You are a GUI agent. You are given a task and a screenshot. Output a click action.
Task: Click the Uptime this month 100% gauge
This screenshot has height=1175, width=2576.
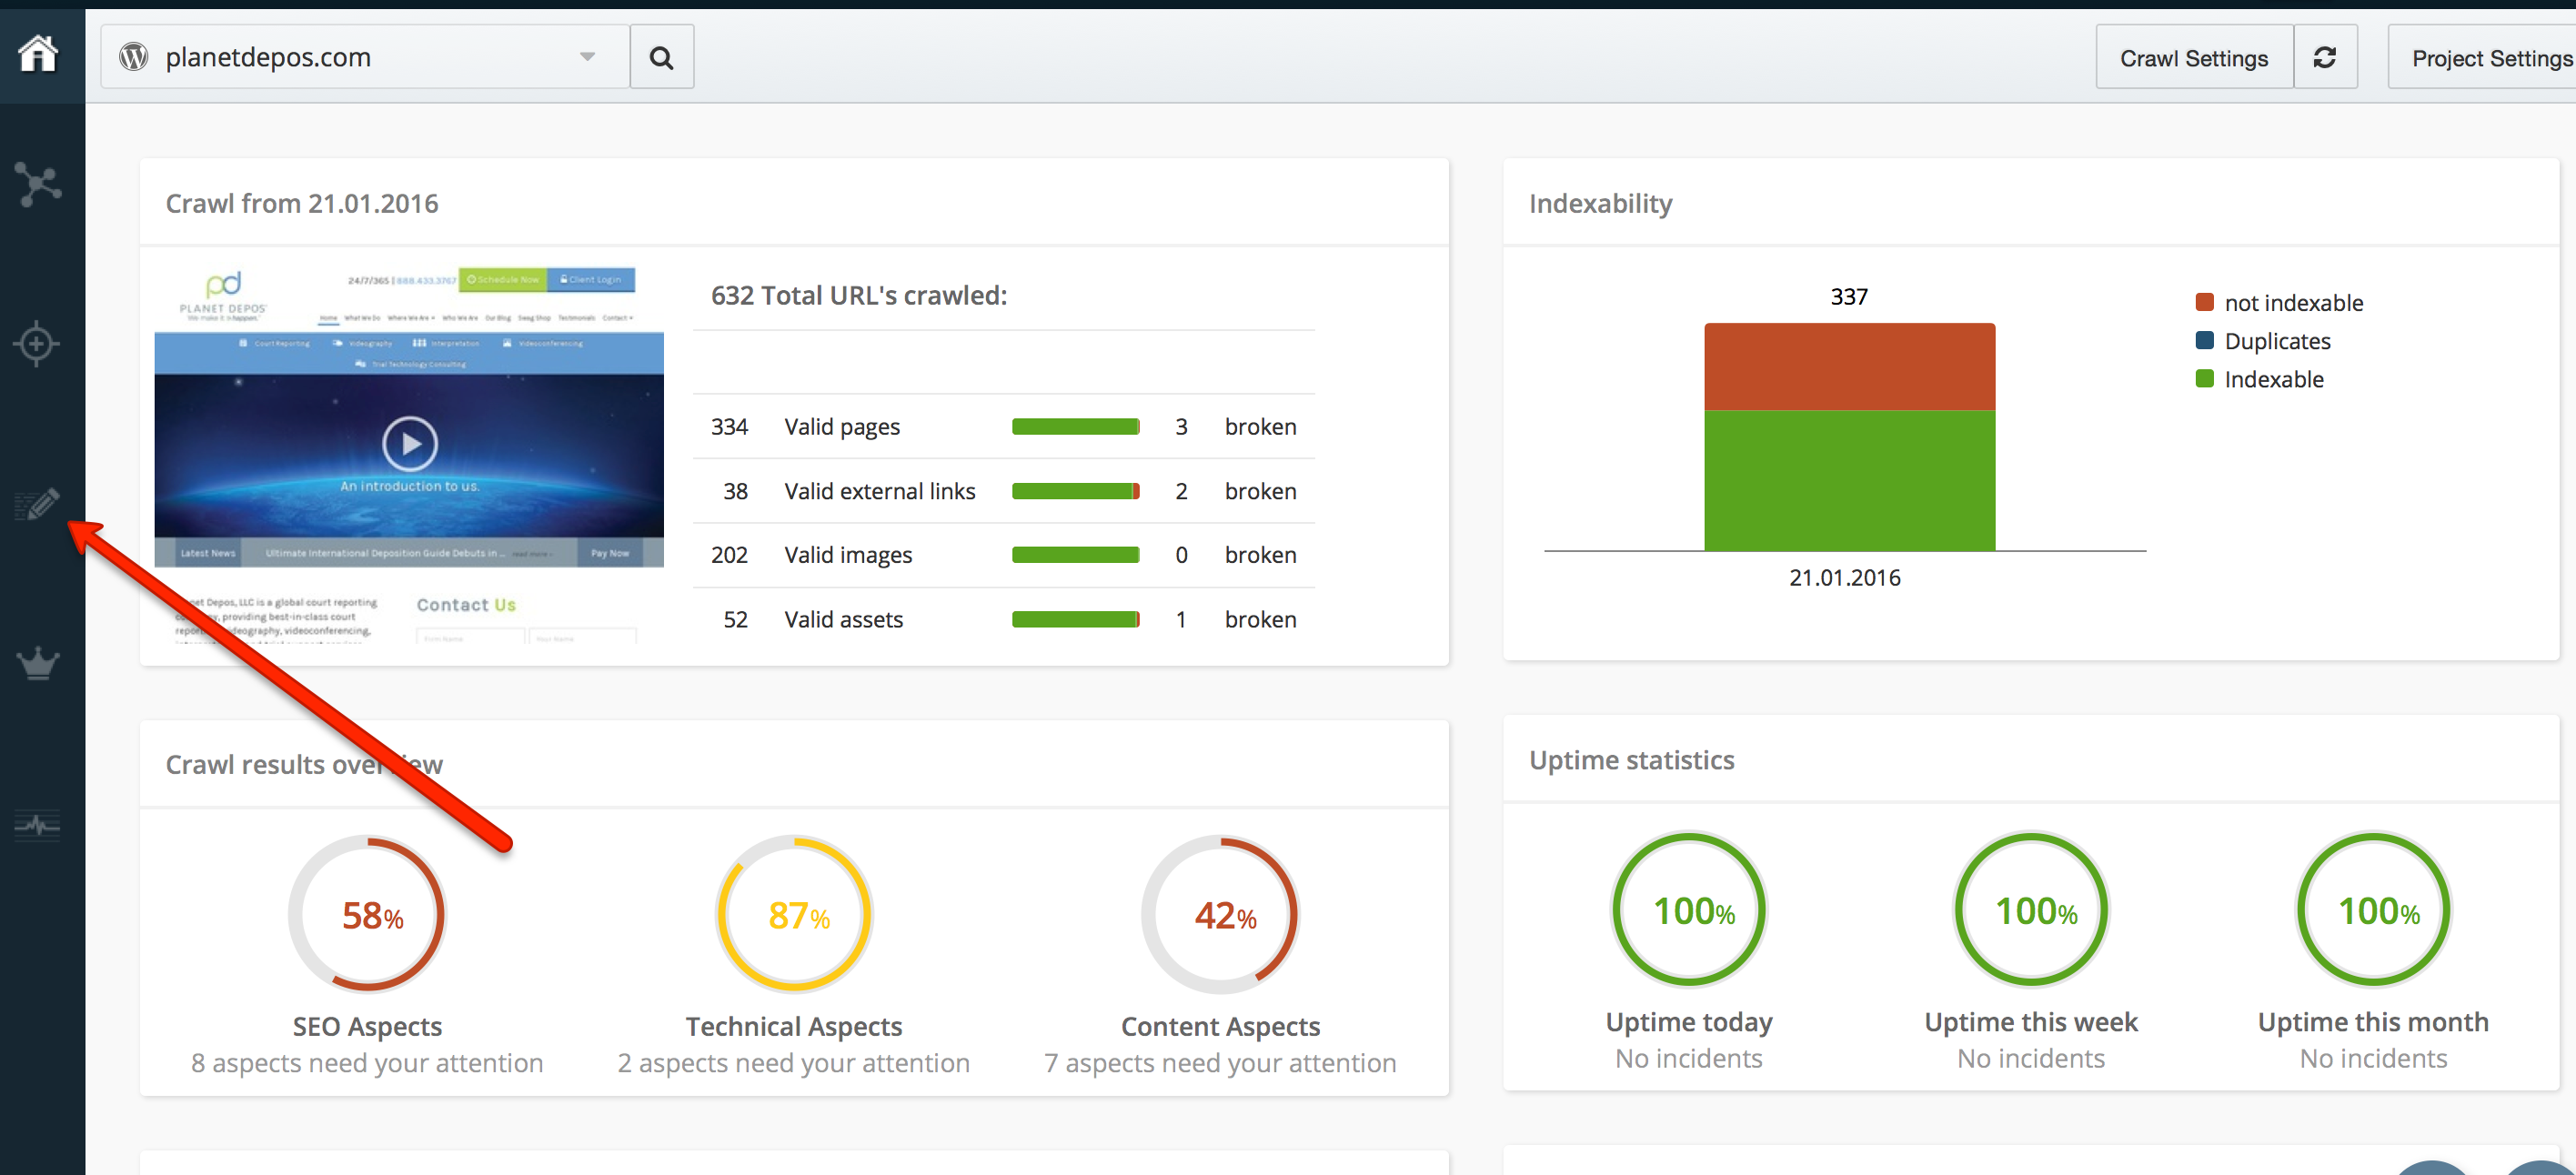click(2373, 910)
